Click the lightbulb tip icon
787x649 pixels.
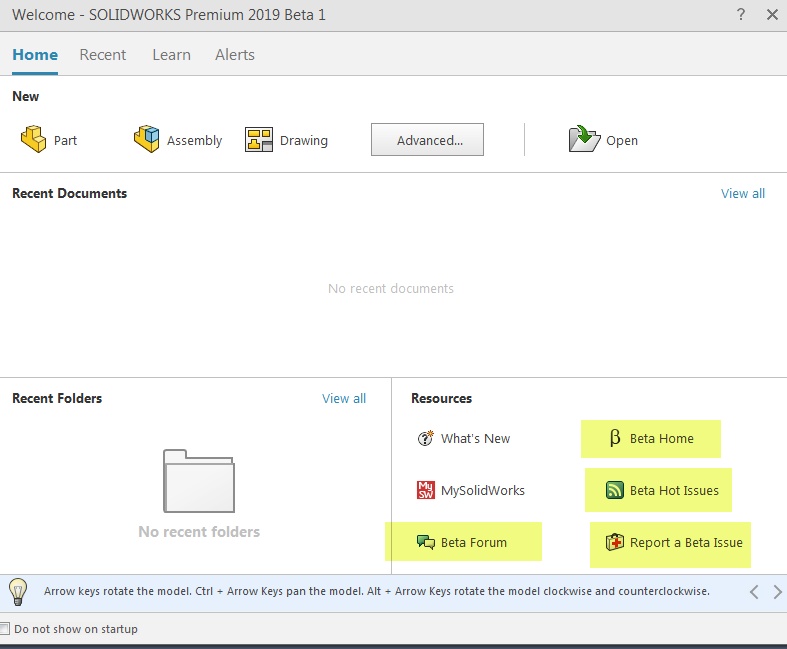[x=18, y=592]
